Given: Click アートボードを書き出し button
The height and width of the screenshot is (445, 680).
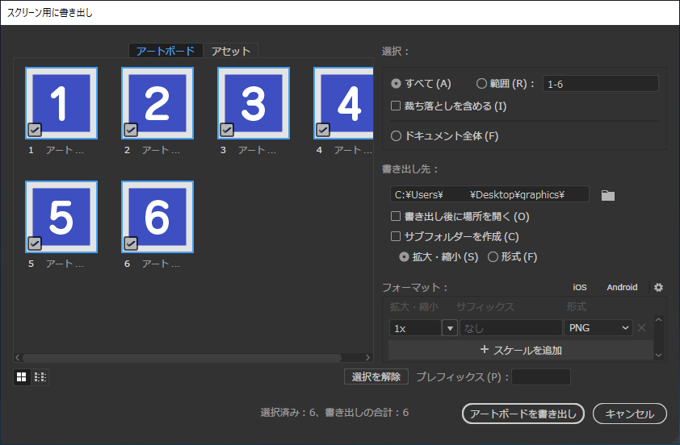Looking at the screenshot, I should (523, 414).
